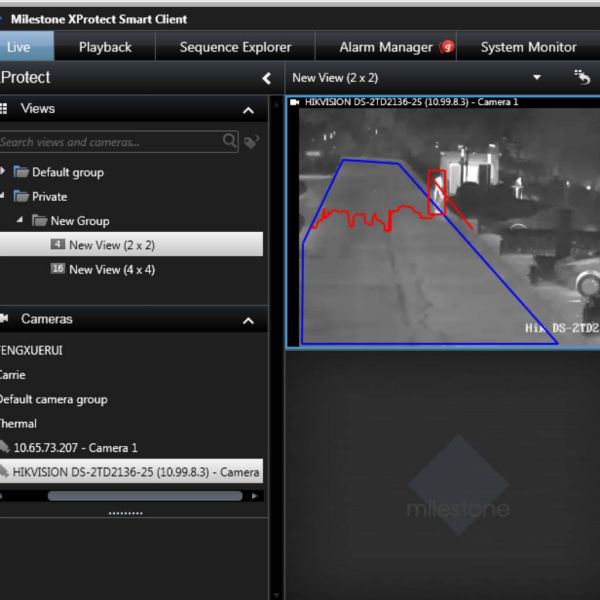Open the Sequence Explorer tab

235,47
